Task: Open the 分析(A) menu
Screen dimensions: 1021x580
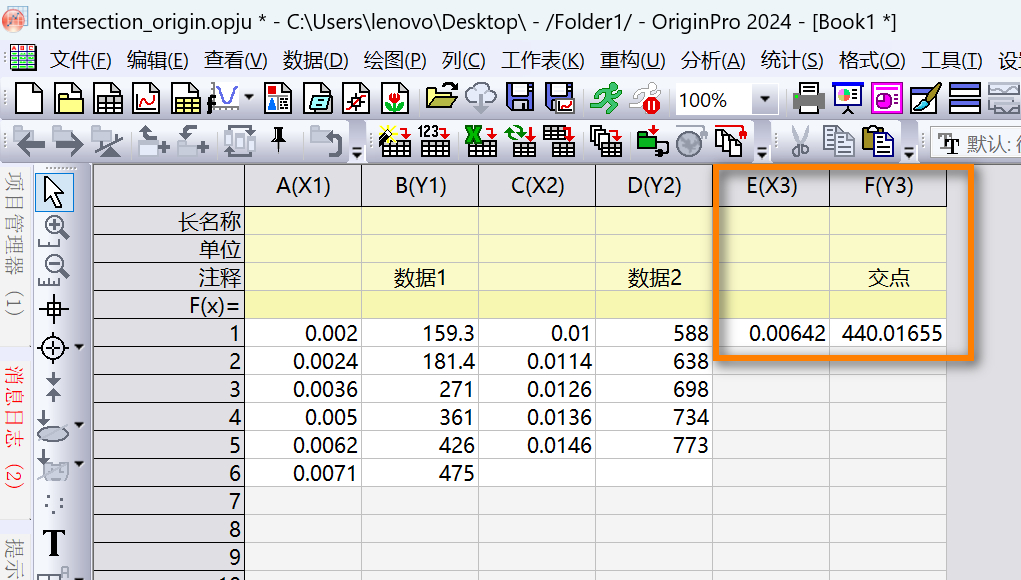Action: (713, 60)
